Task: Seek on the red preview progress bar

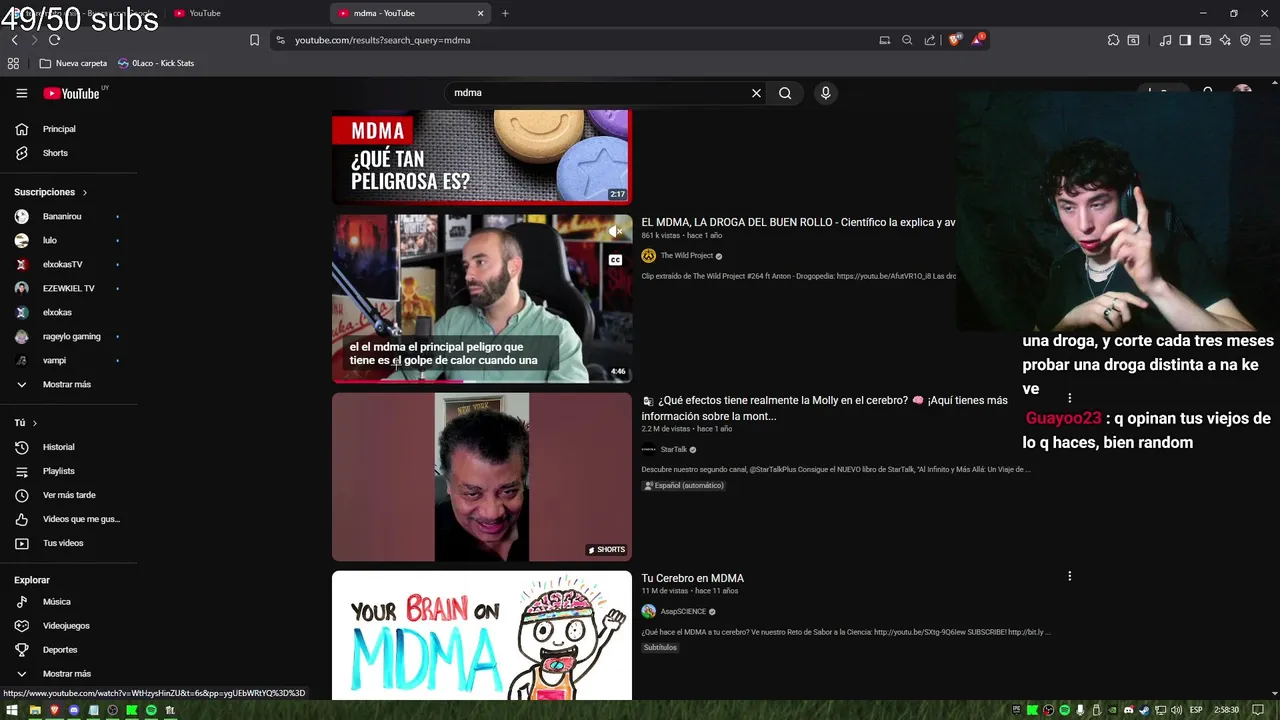Action: pos(482,381)
